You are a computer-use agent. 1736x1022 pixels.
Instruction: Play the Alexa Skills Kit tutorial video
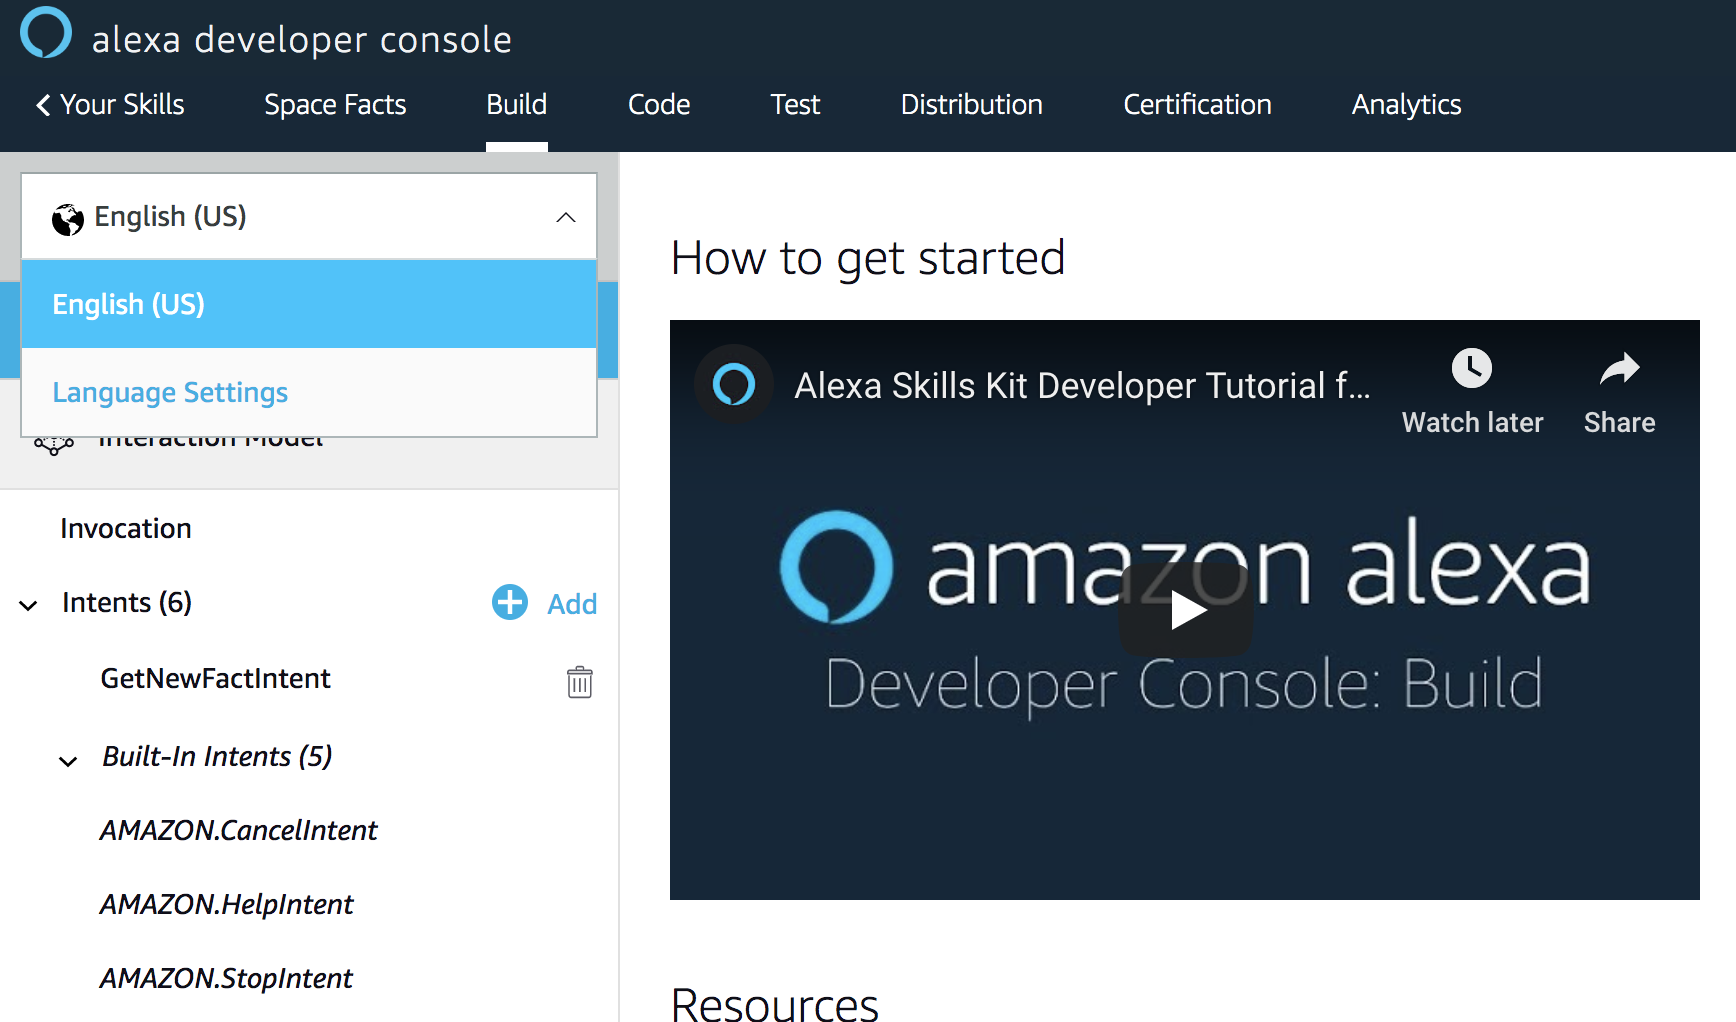[x=1186, y=608]
